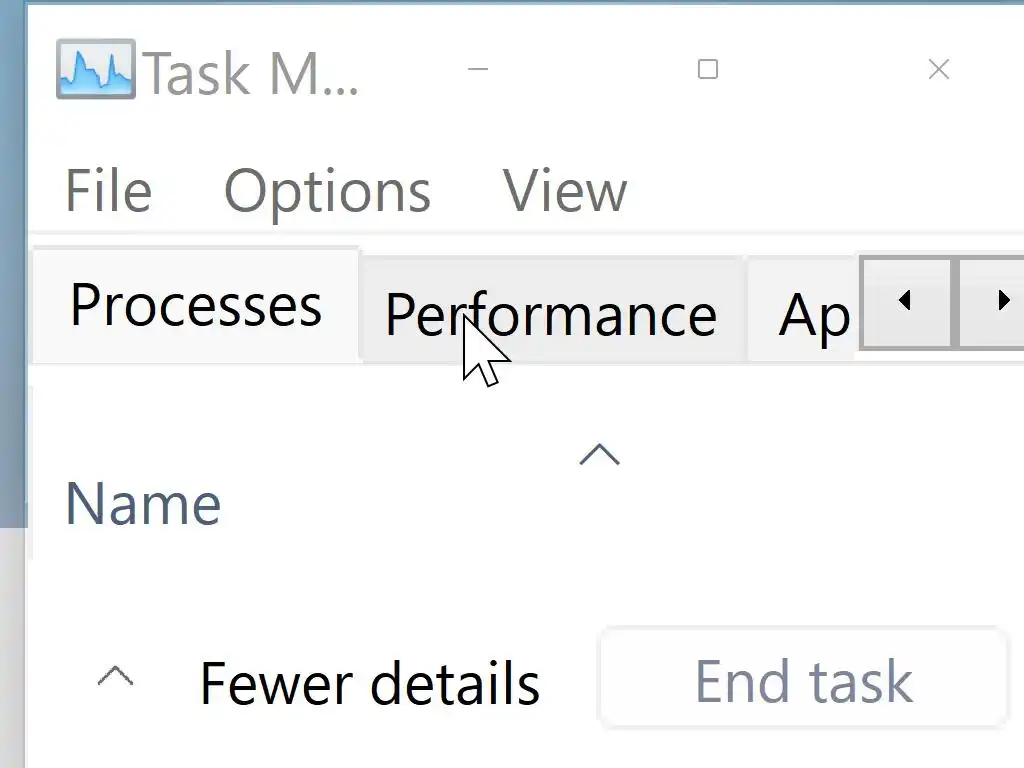Click the chevron beside Fewer details
This screenshot has width=1024, height=768.
pyautogui.click(x=115, y=677)
